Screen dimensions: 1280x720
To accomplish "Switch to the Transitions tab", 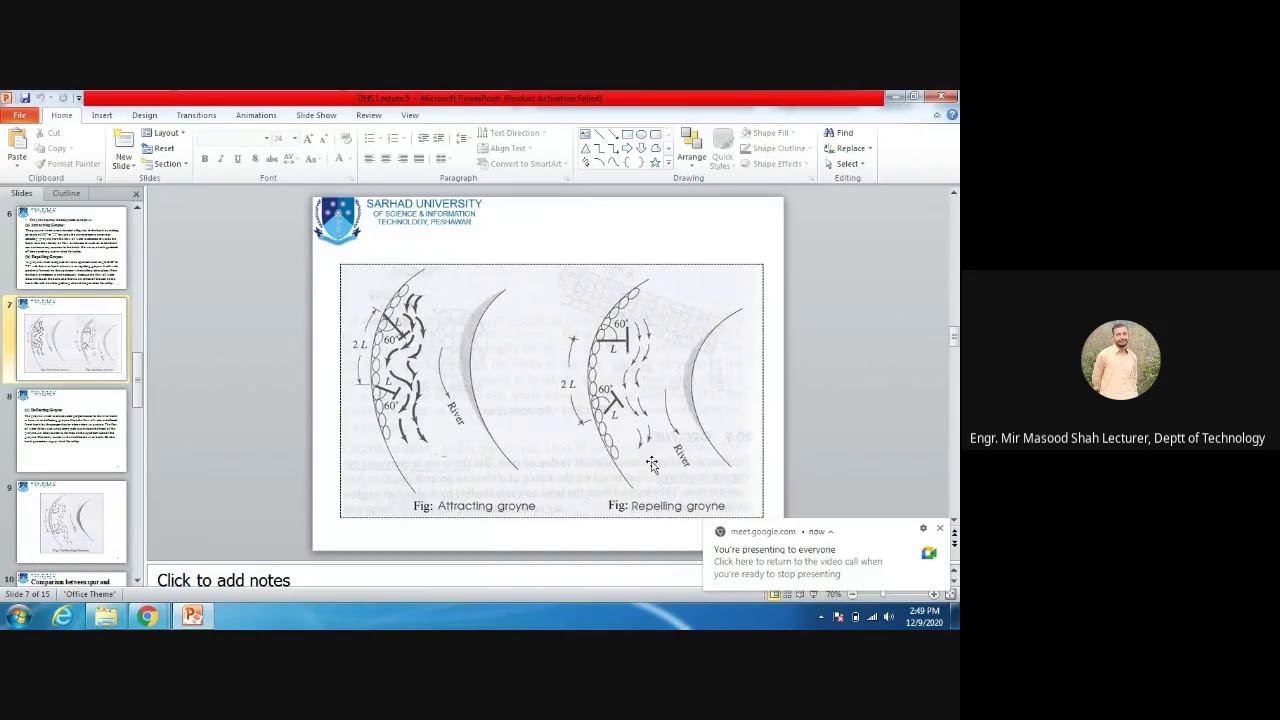I will tap(196, 115).
